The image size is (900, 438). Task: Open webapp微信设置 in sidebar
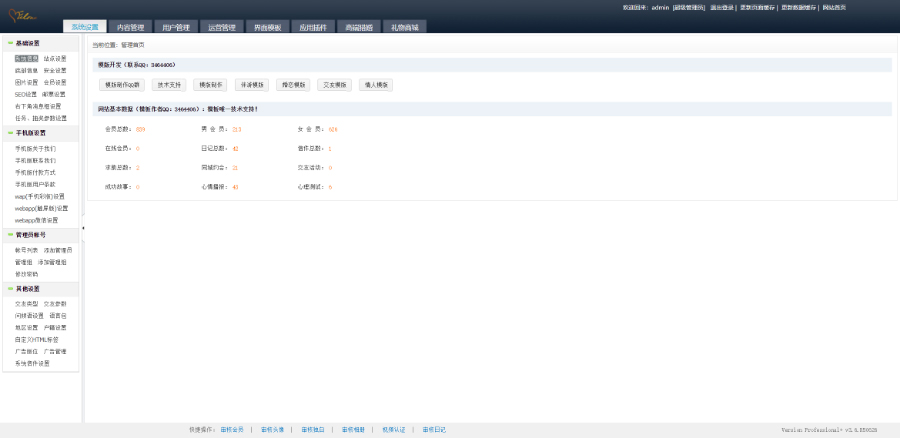point(36,220)
